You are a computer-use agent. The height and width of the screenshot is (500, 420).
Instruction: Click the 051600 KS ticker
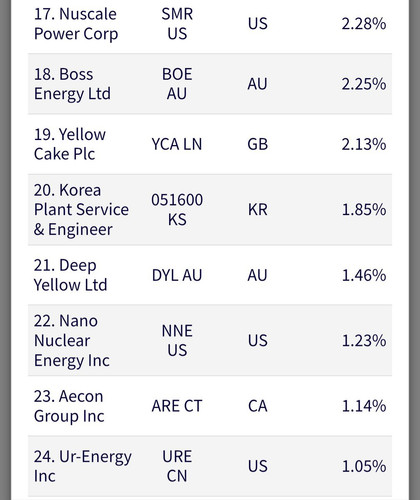pyautogui.click(x=177, y=209)
